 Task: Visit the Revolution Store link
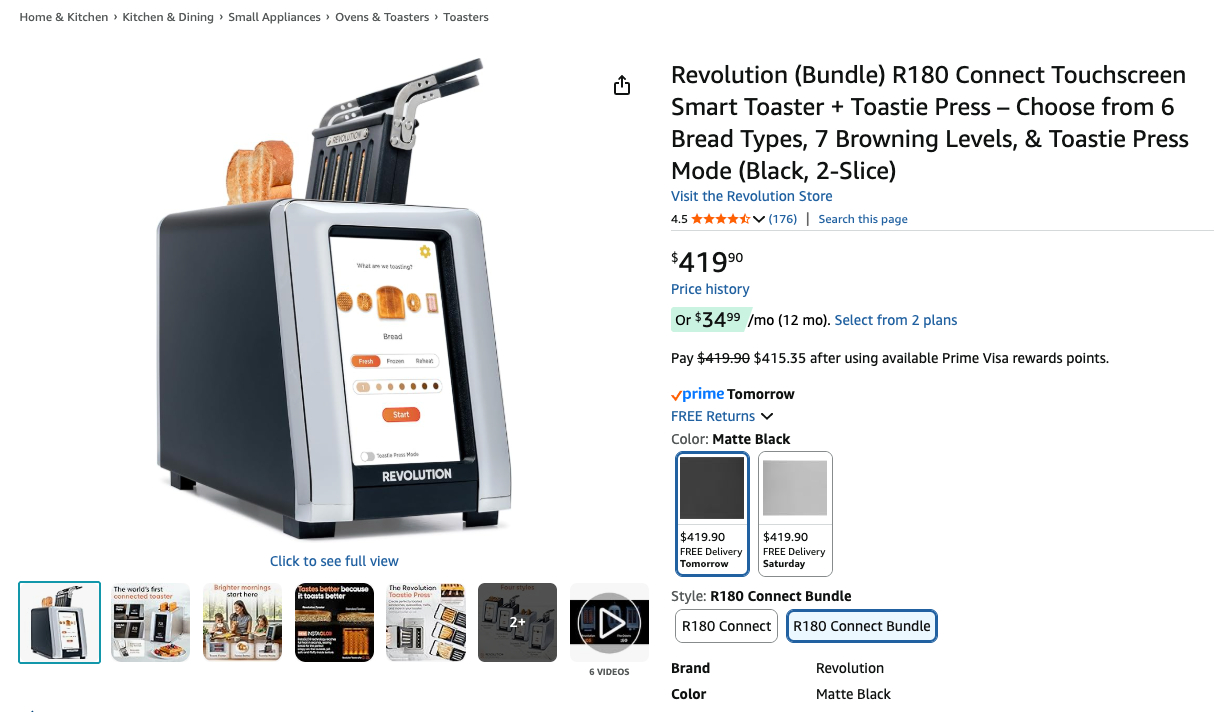click(751, 196)
